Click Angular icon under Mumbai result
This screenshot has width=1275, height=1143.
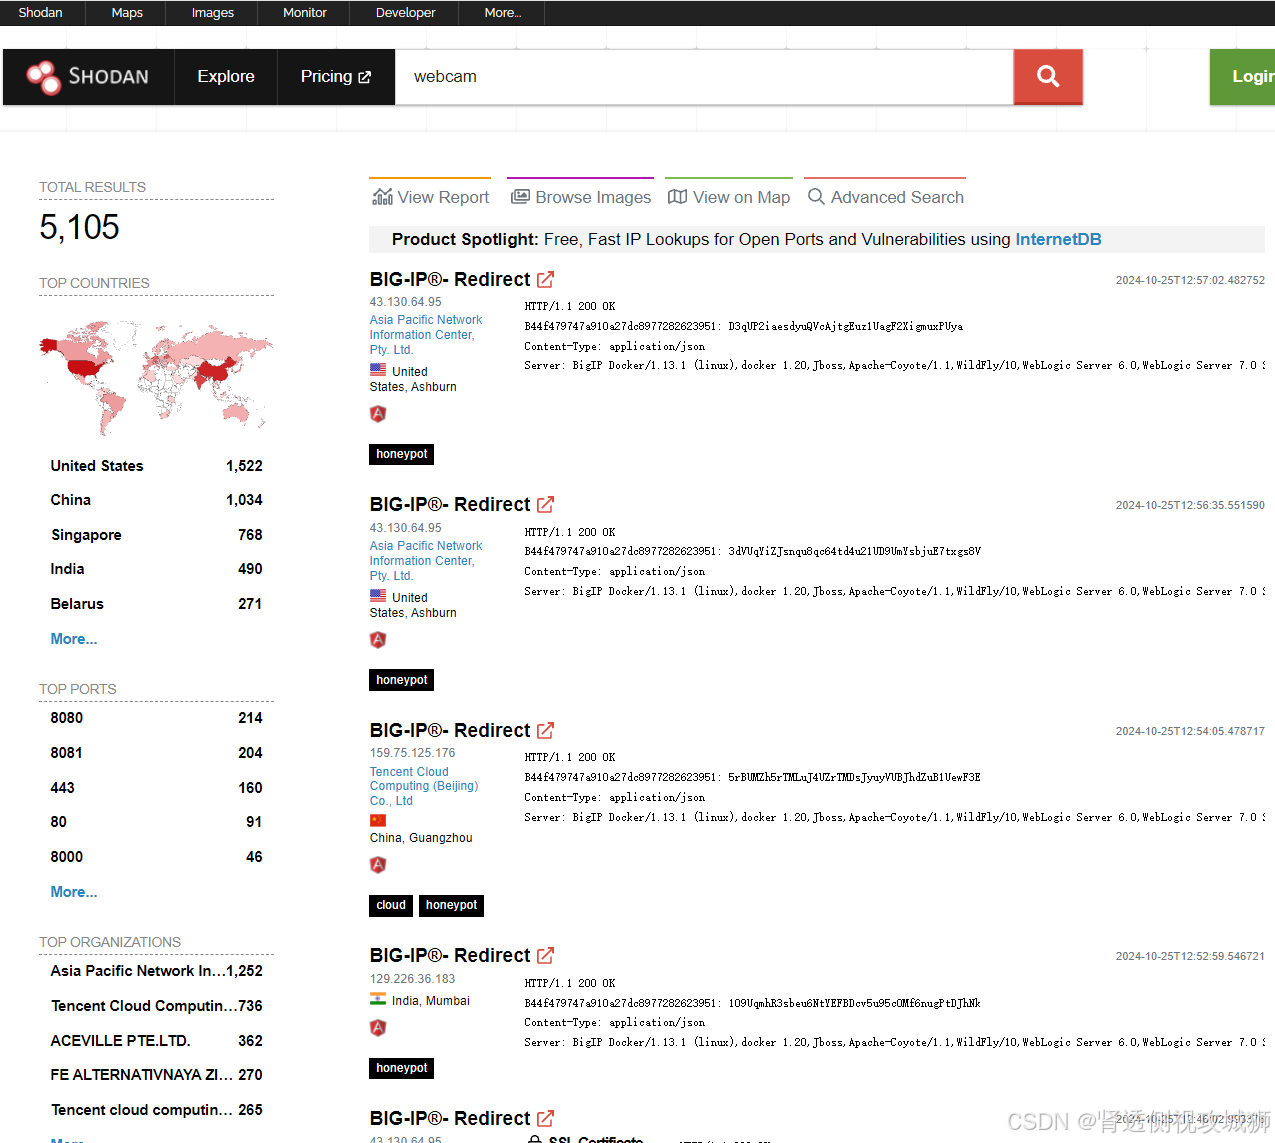(x=378, y=1028)
